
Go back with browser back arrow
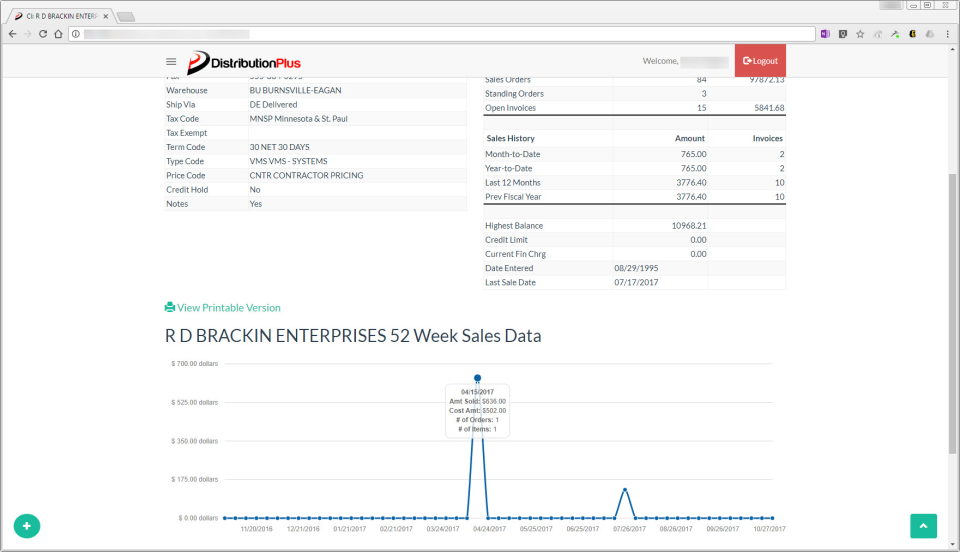[12, 34]
